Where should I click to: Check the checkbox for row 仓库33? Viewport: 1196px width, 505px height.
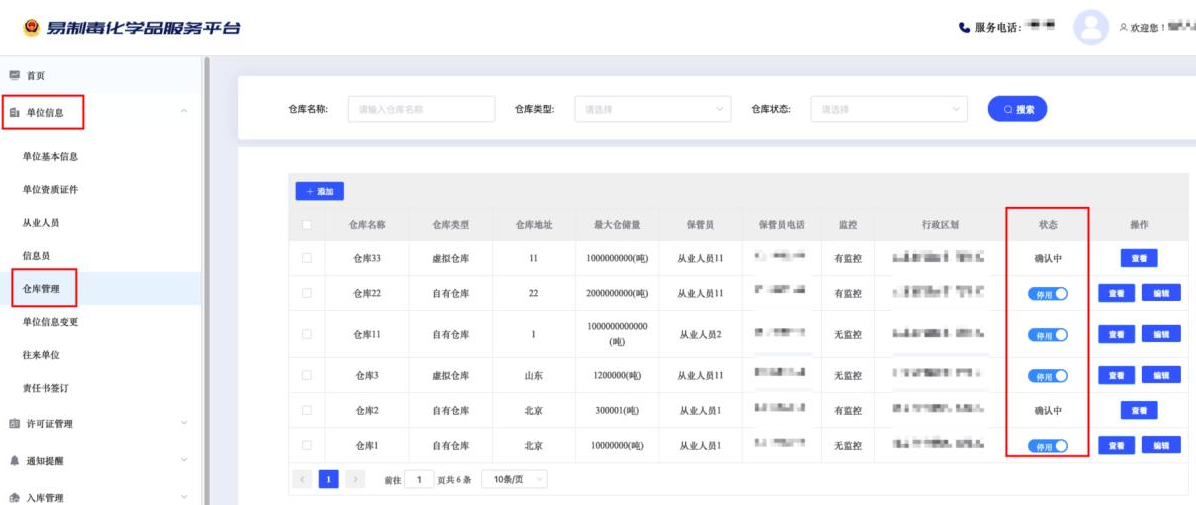pos(307,258)
